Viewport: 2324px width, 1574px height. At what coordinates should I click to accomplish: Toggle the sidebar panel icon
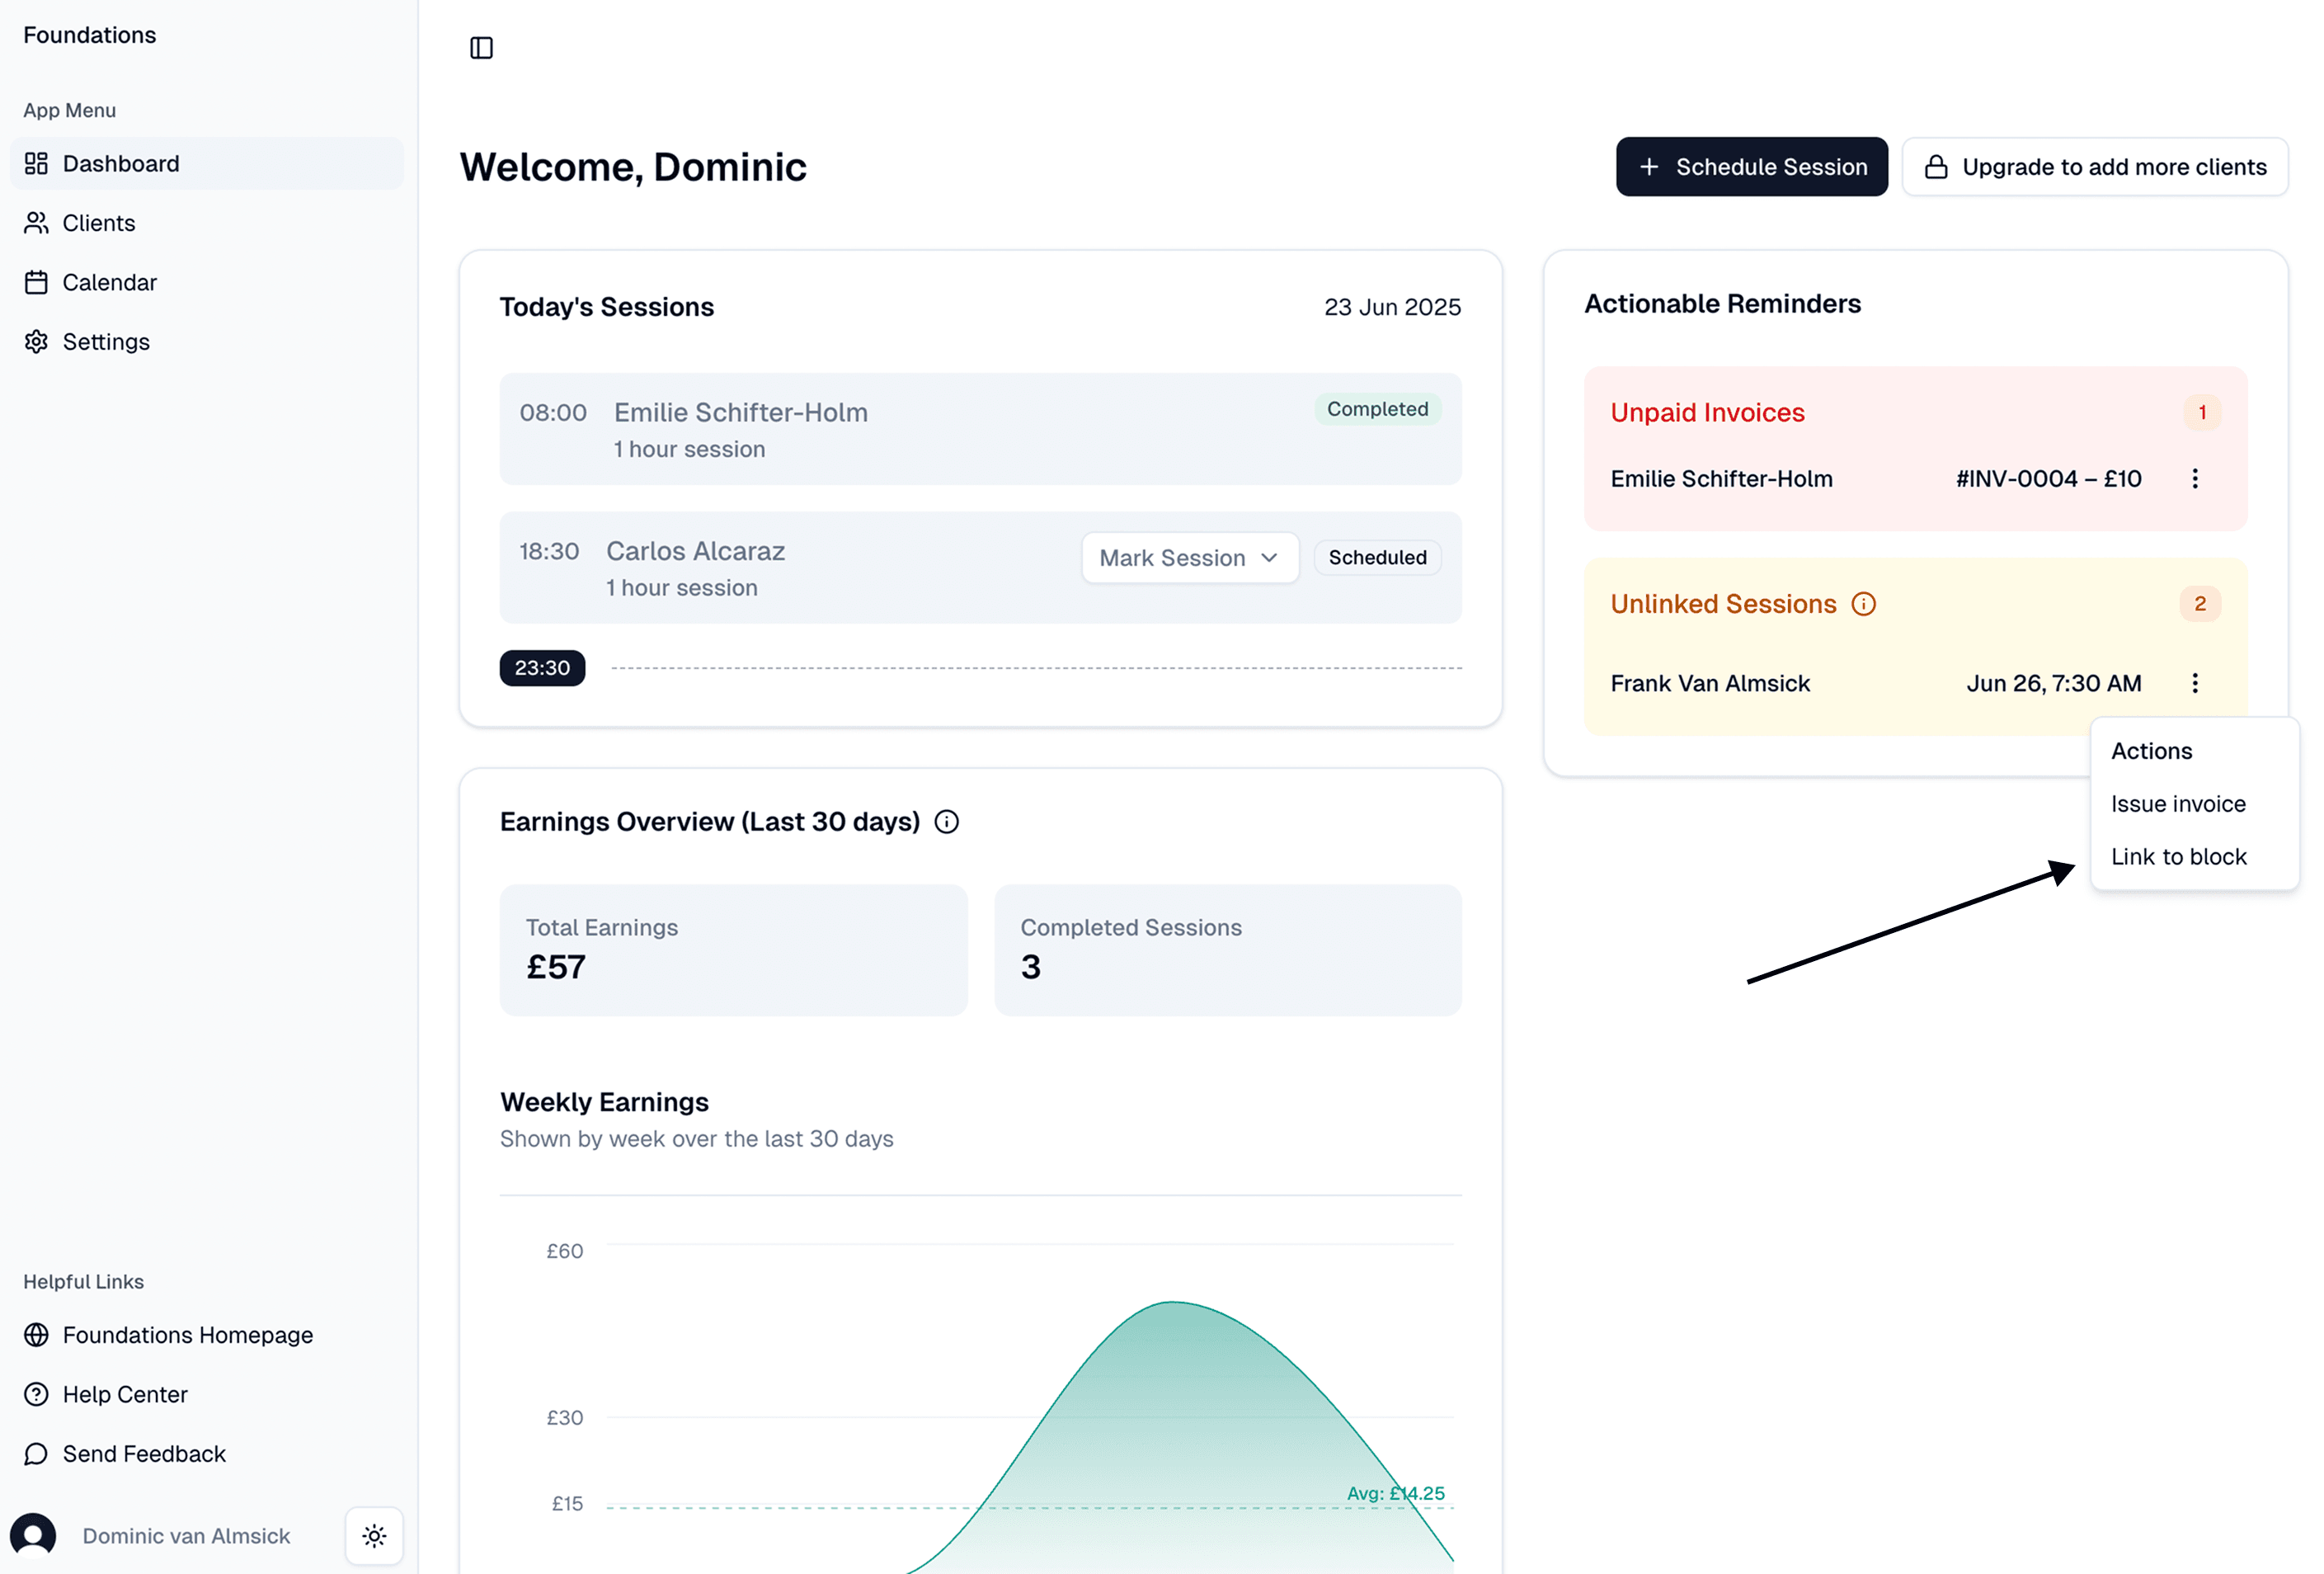coord(481,48)
